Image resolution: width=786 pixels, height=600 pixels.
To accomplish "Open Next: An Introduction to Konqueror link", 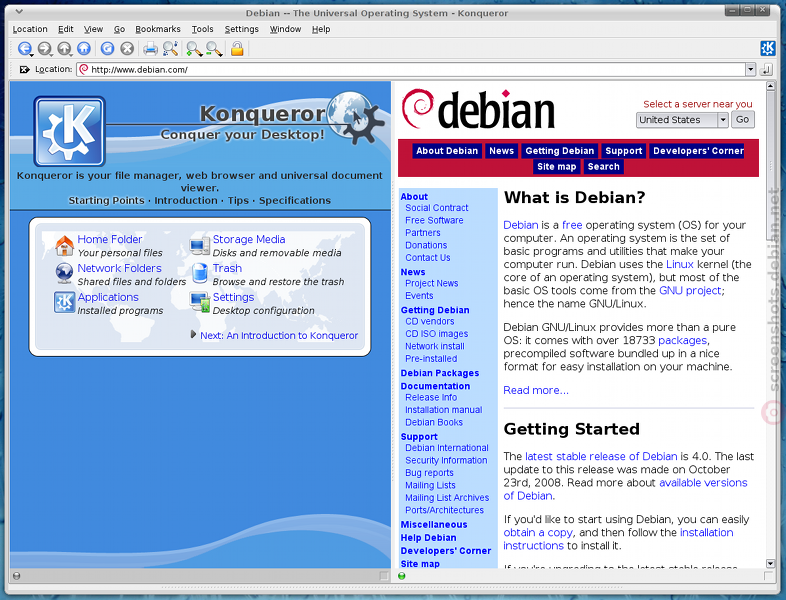I will click(279, 335).
